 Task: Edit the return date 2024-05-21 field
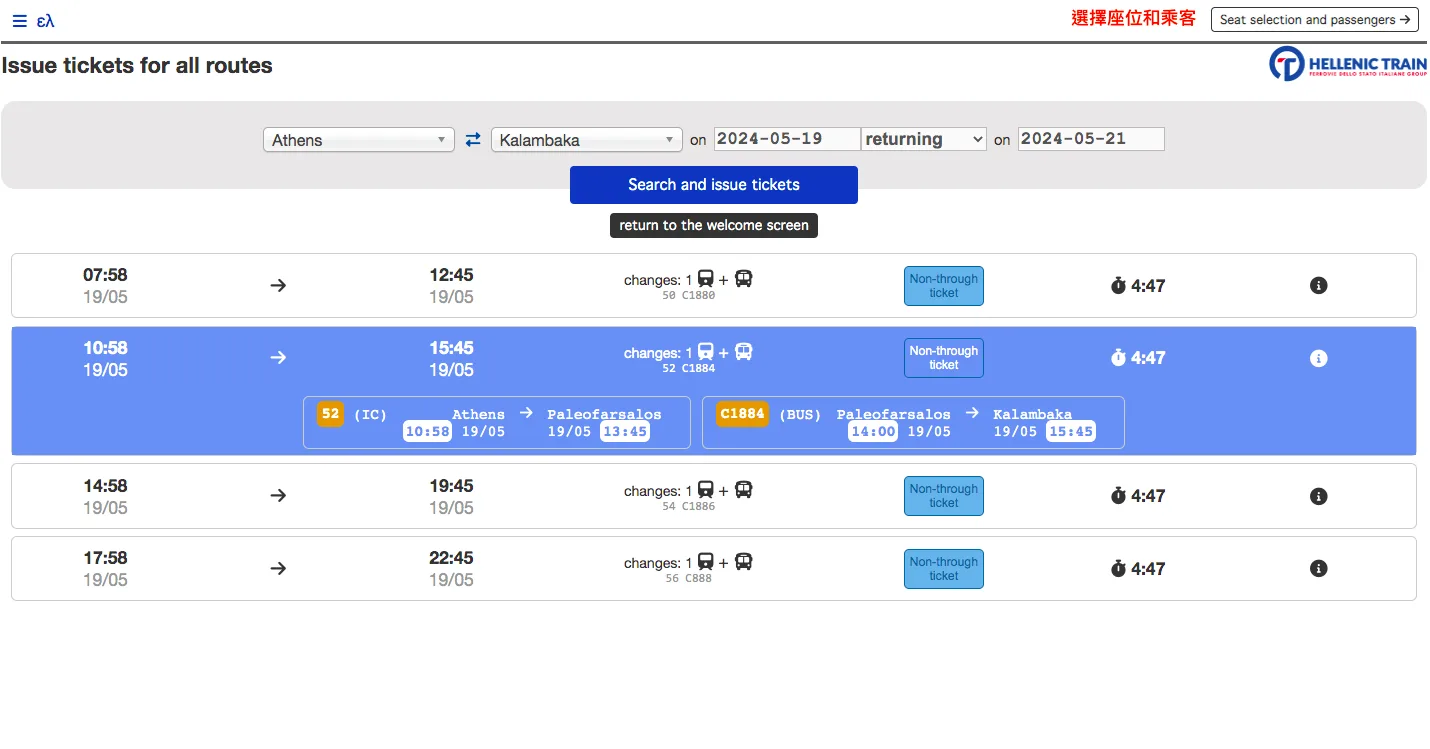1091,139
